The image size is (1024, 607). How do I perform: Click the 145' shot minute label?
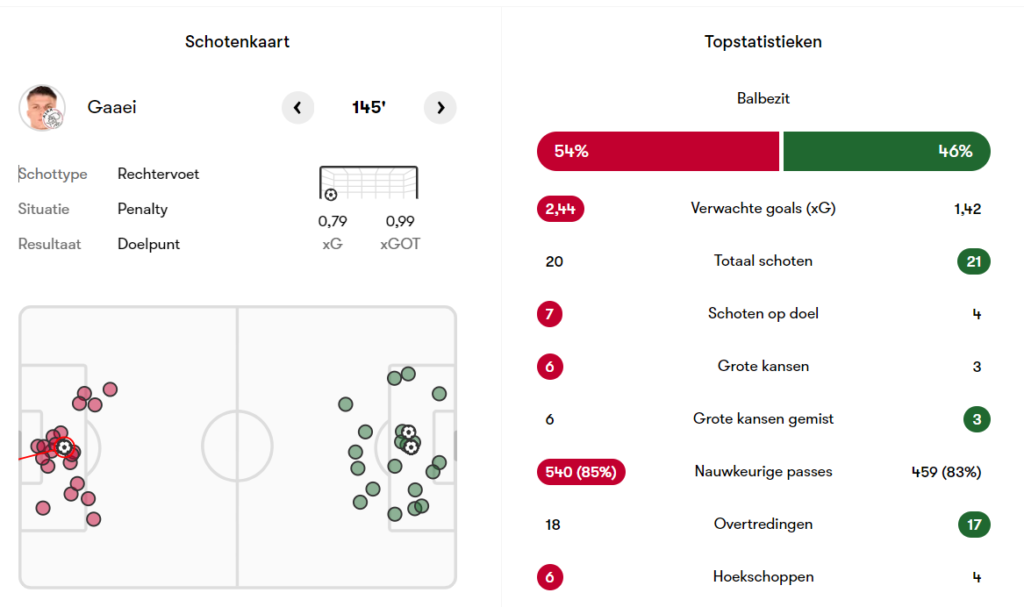(369, 107)
